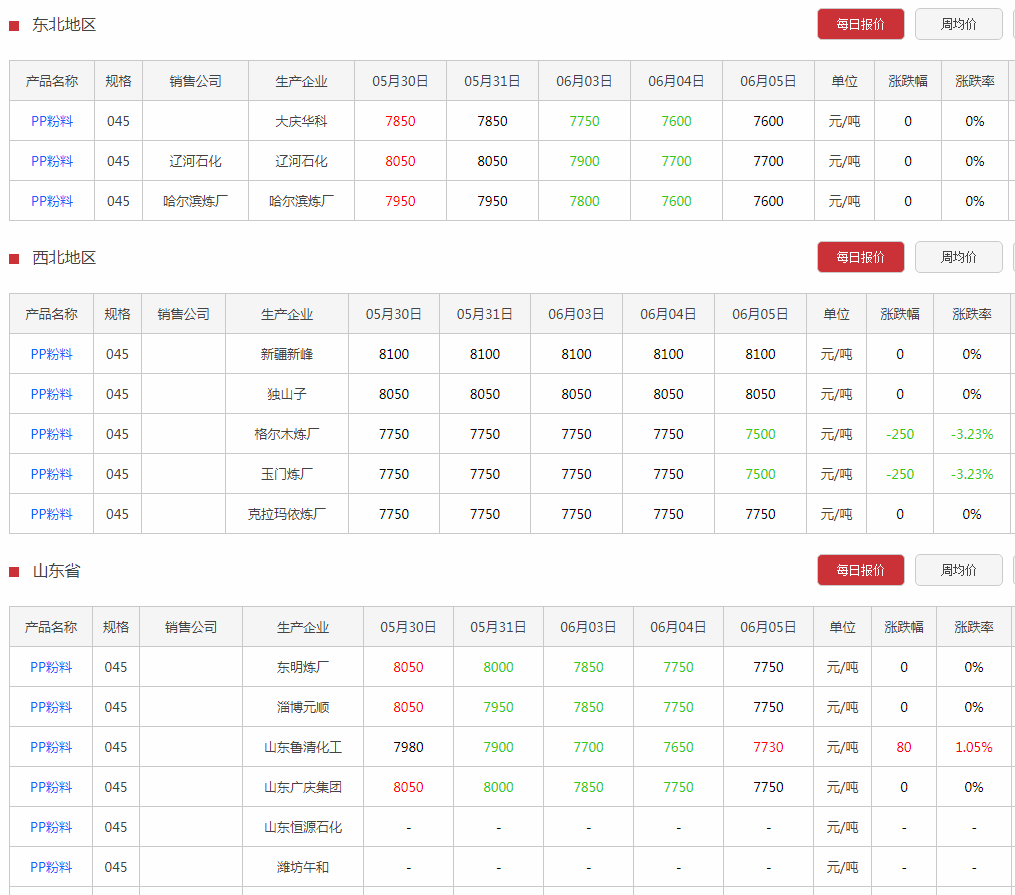Click 新疆新峰 producer cell

click(287, 354)
